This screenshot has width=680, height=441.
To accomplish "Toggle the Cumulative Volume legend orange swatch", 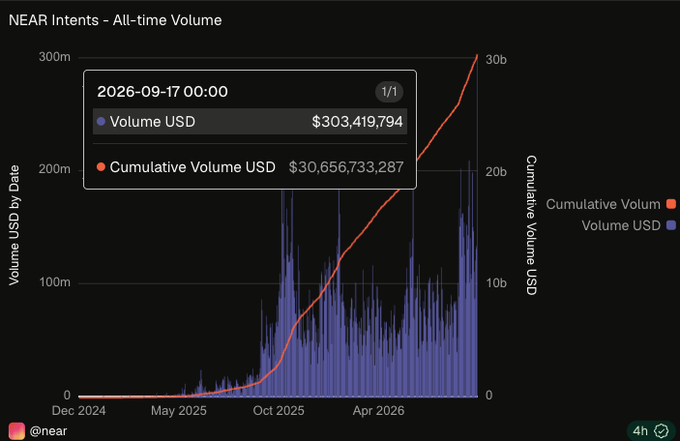I will 671,204.
